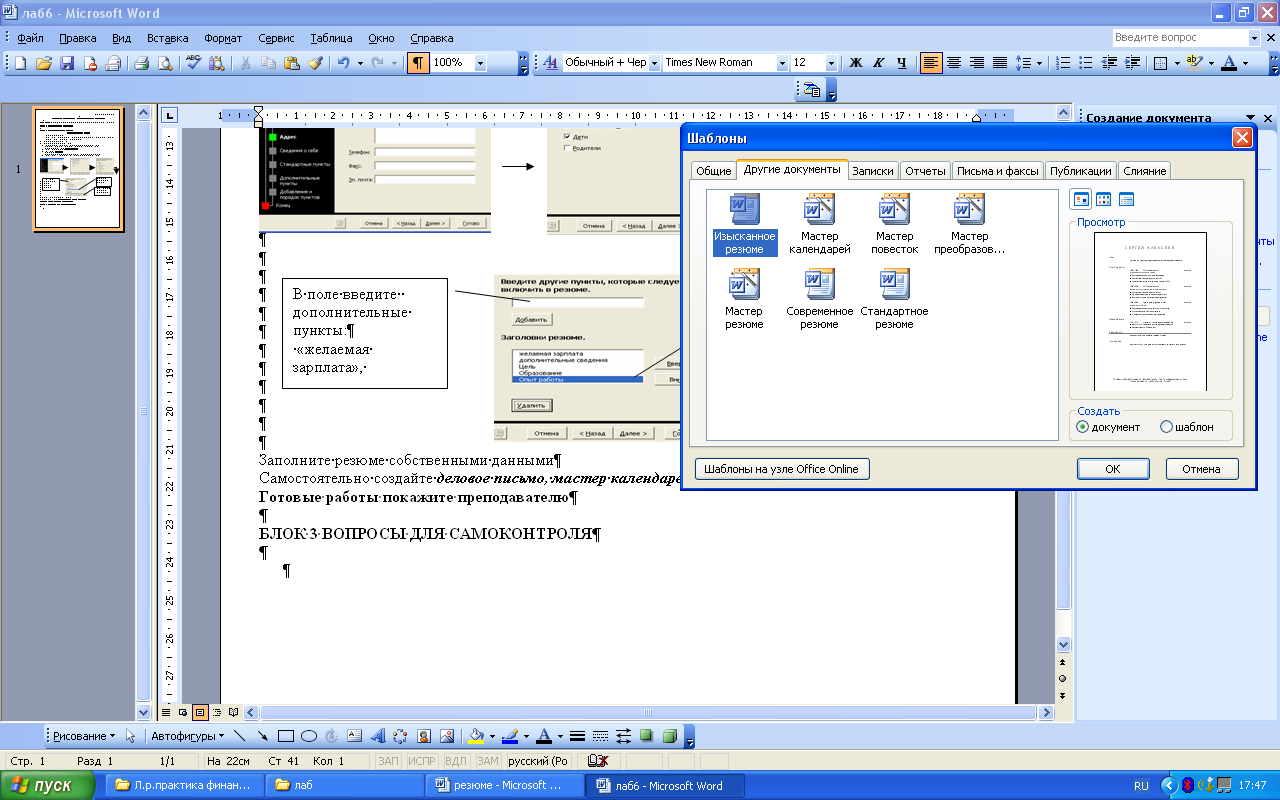The image size is (1280, 800).
Task: Open a file using the folder icon
Action: point(43,63)
